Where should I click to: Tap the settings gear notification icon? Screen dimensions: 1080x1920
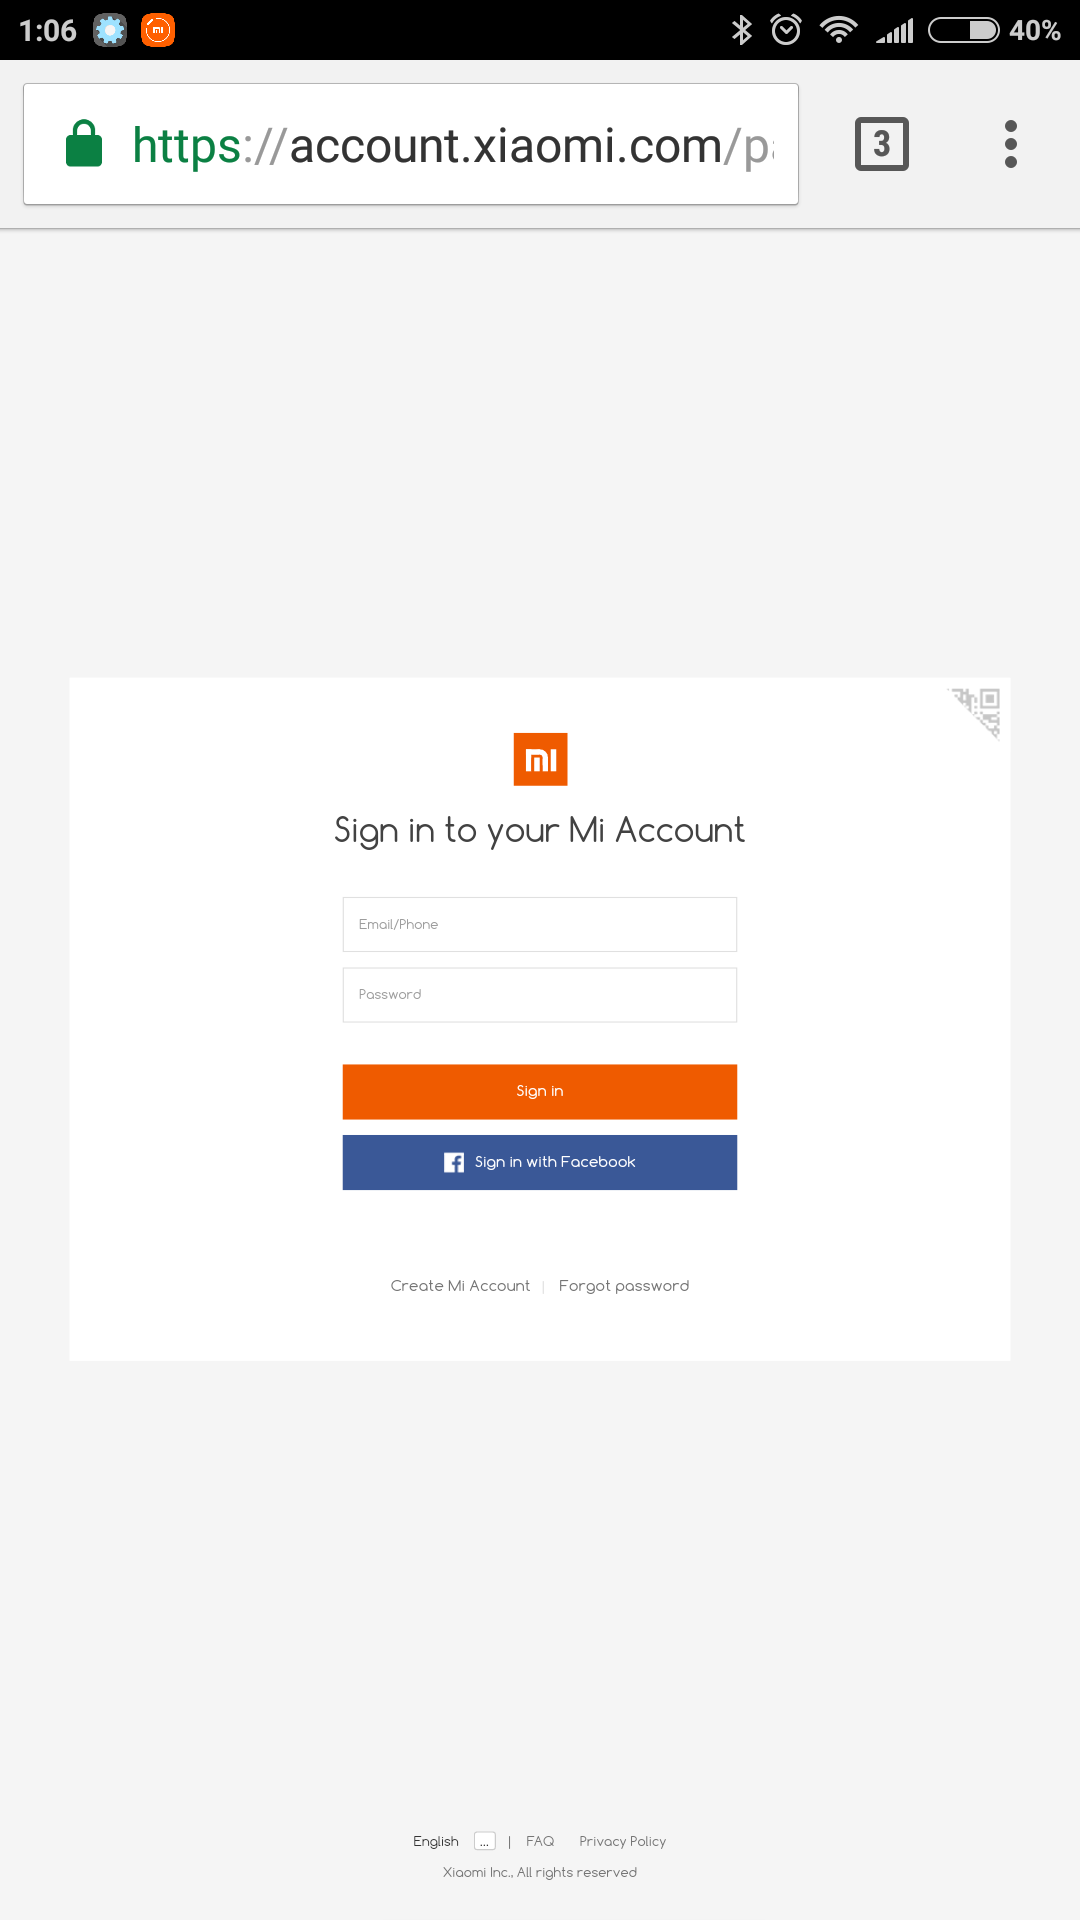coord(110,30)
